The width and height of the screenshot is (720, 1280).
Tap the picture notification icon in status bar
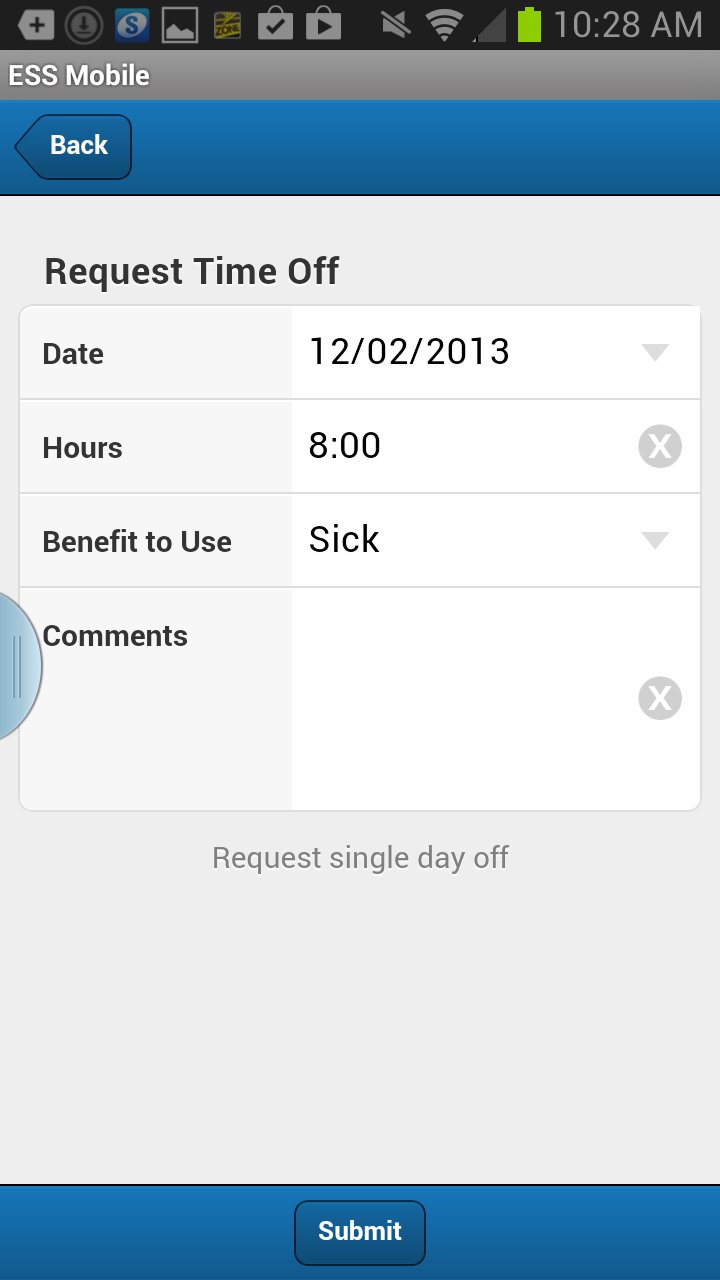coord(180,25)
